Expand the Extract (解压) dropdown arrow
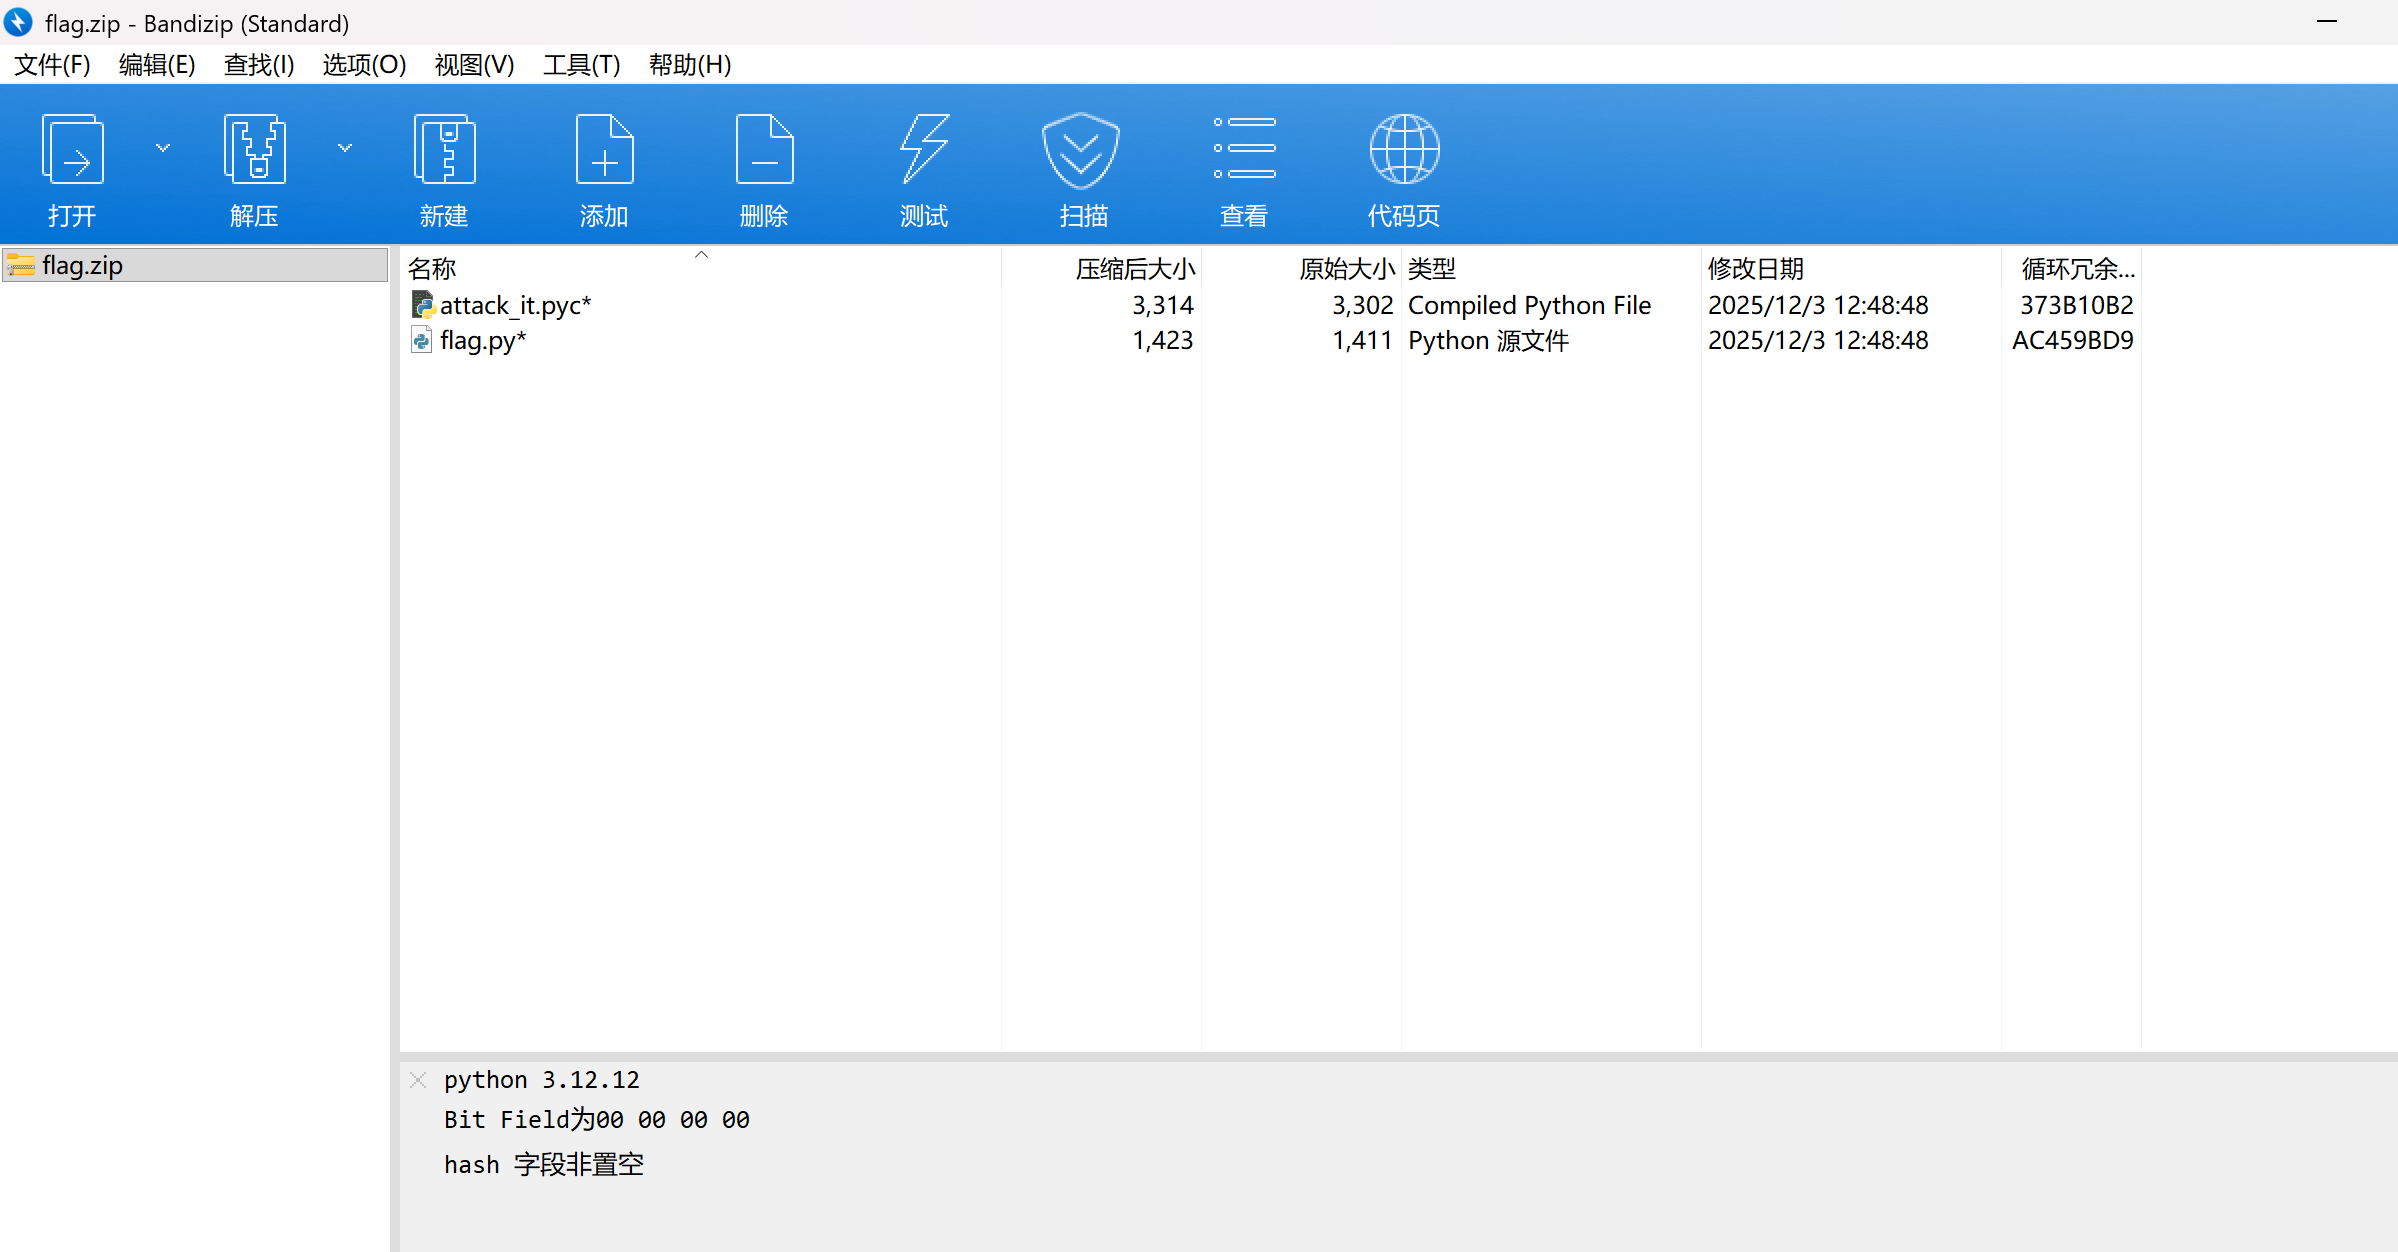The height and width of the screenshot is (1252, 2398). click(x=345, y=148)
